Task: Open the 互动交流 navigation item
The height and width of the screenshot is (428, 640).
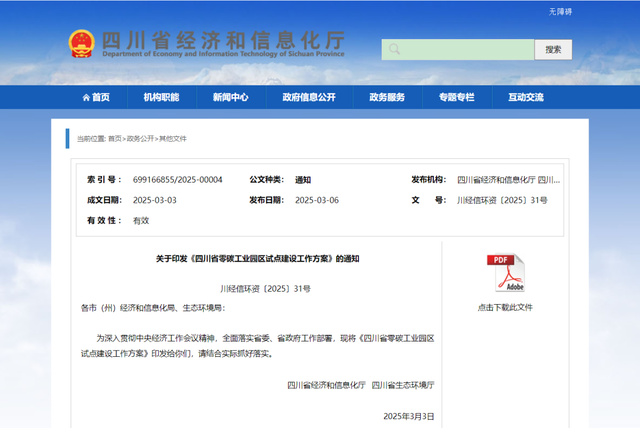Action: [525, 98]
